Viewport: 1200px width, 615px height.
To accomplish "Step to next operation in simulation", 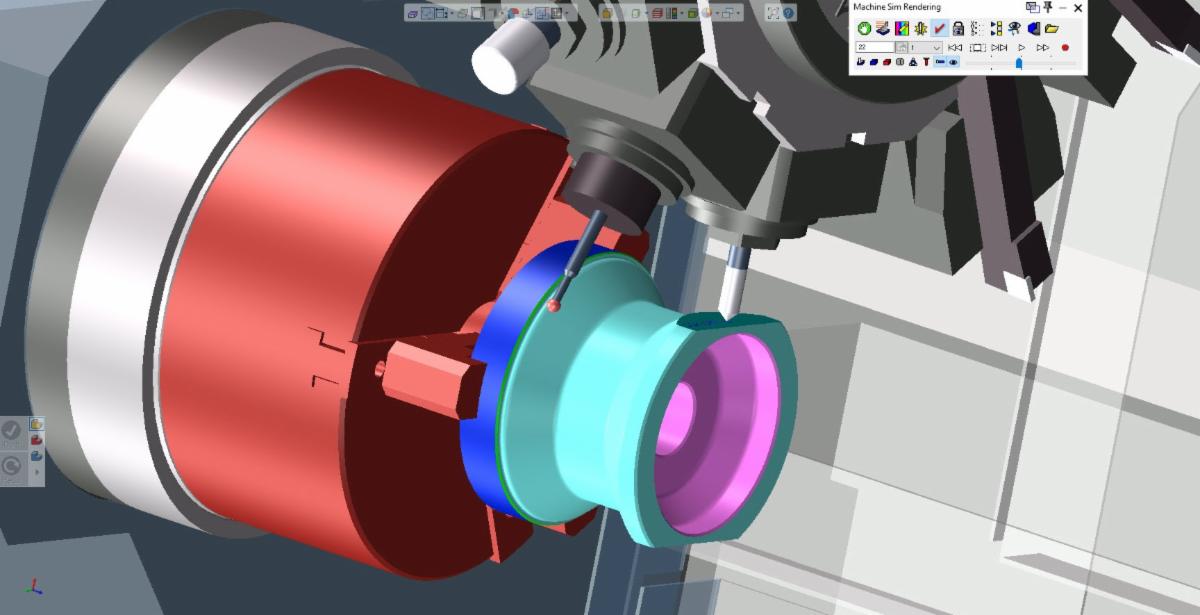I will [x=999, y=47].
